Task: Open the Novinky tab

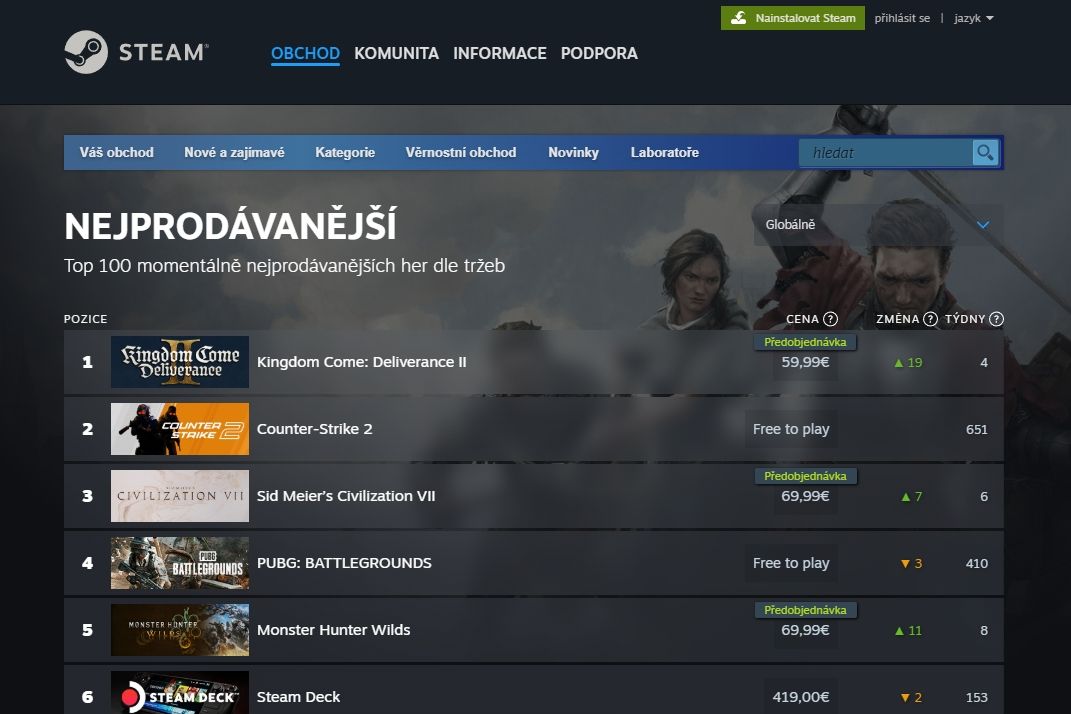Action: tap(574, 152)
